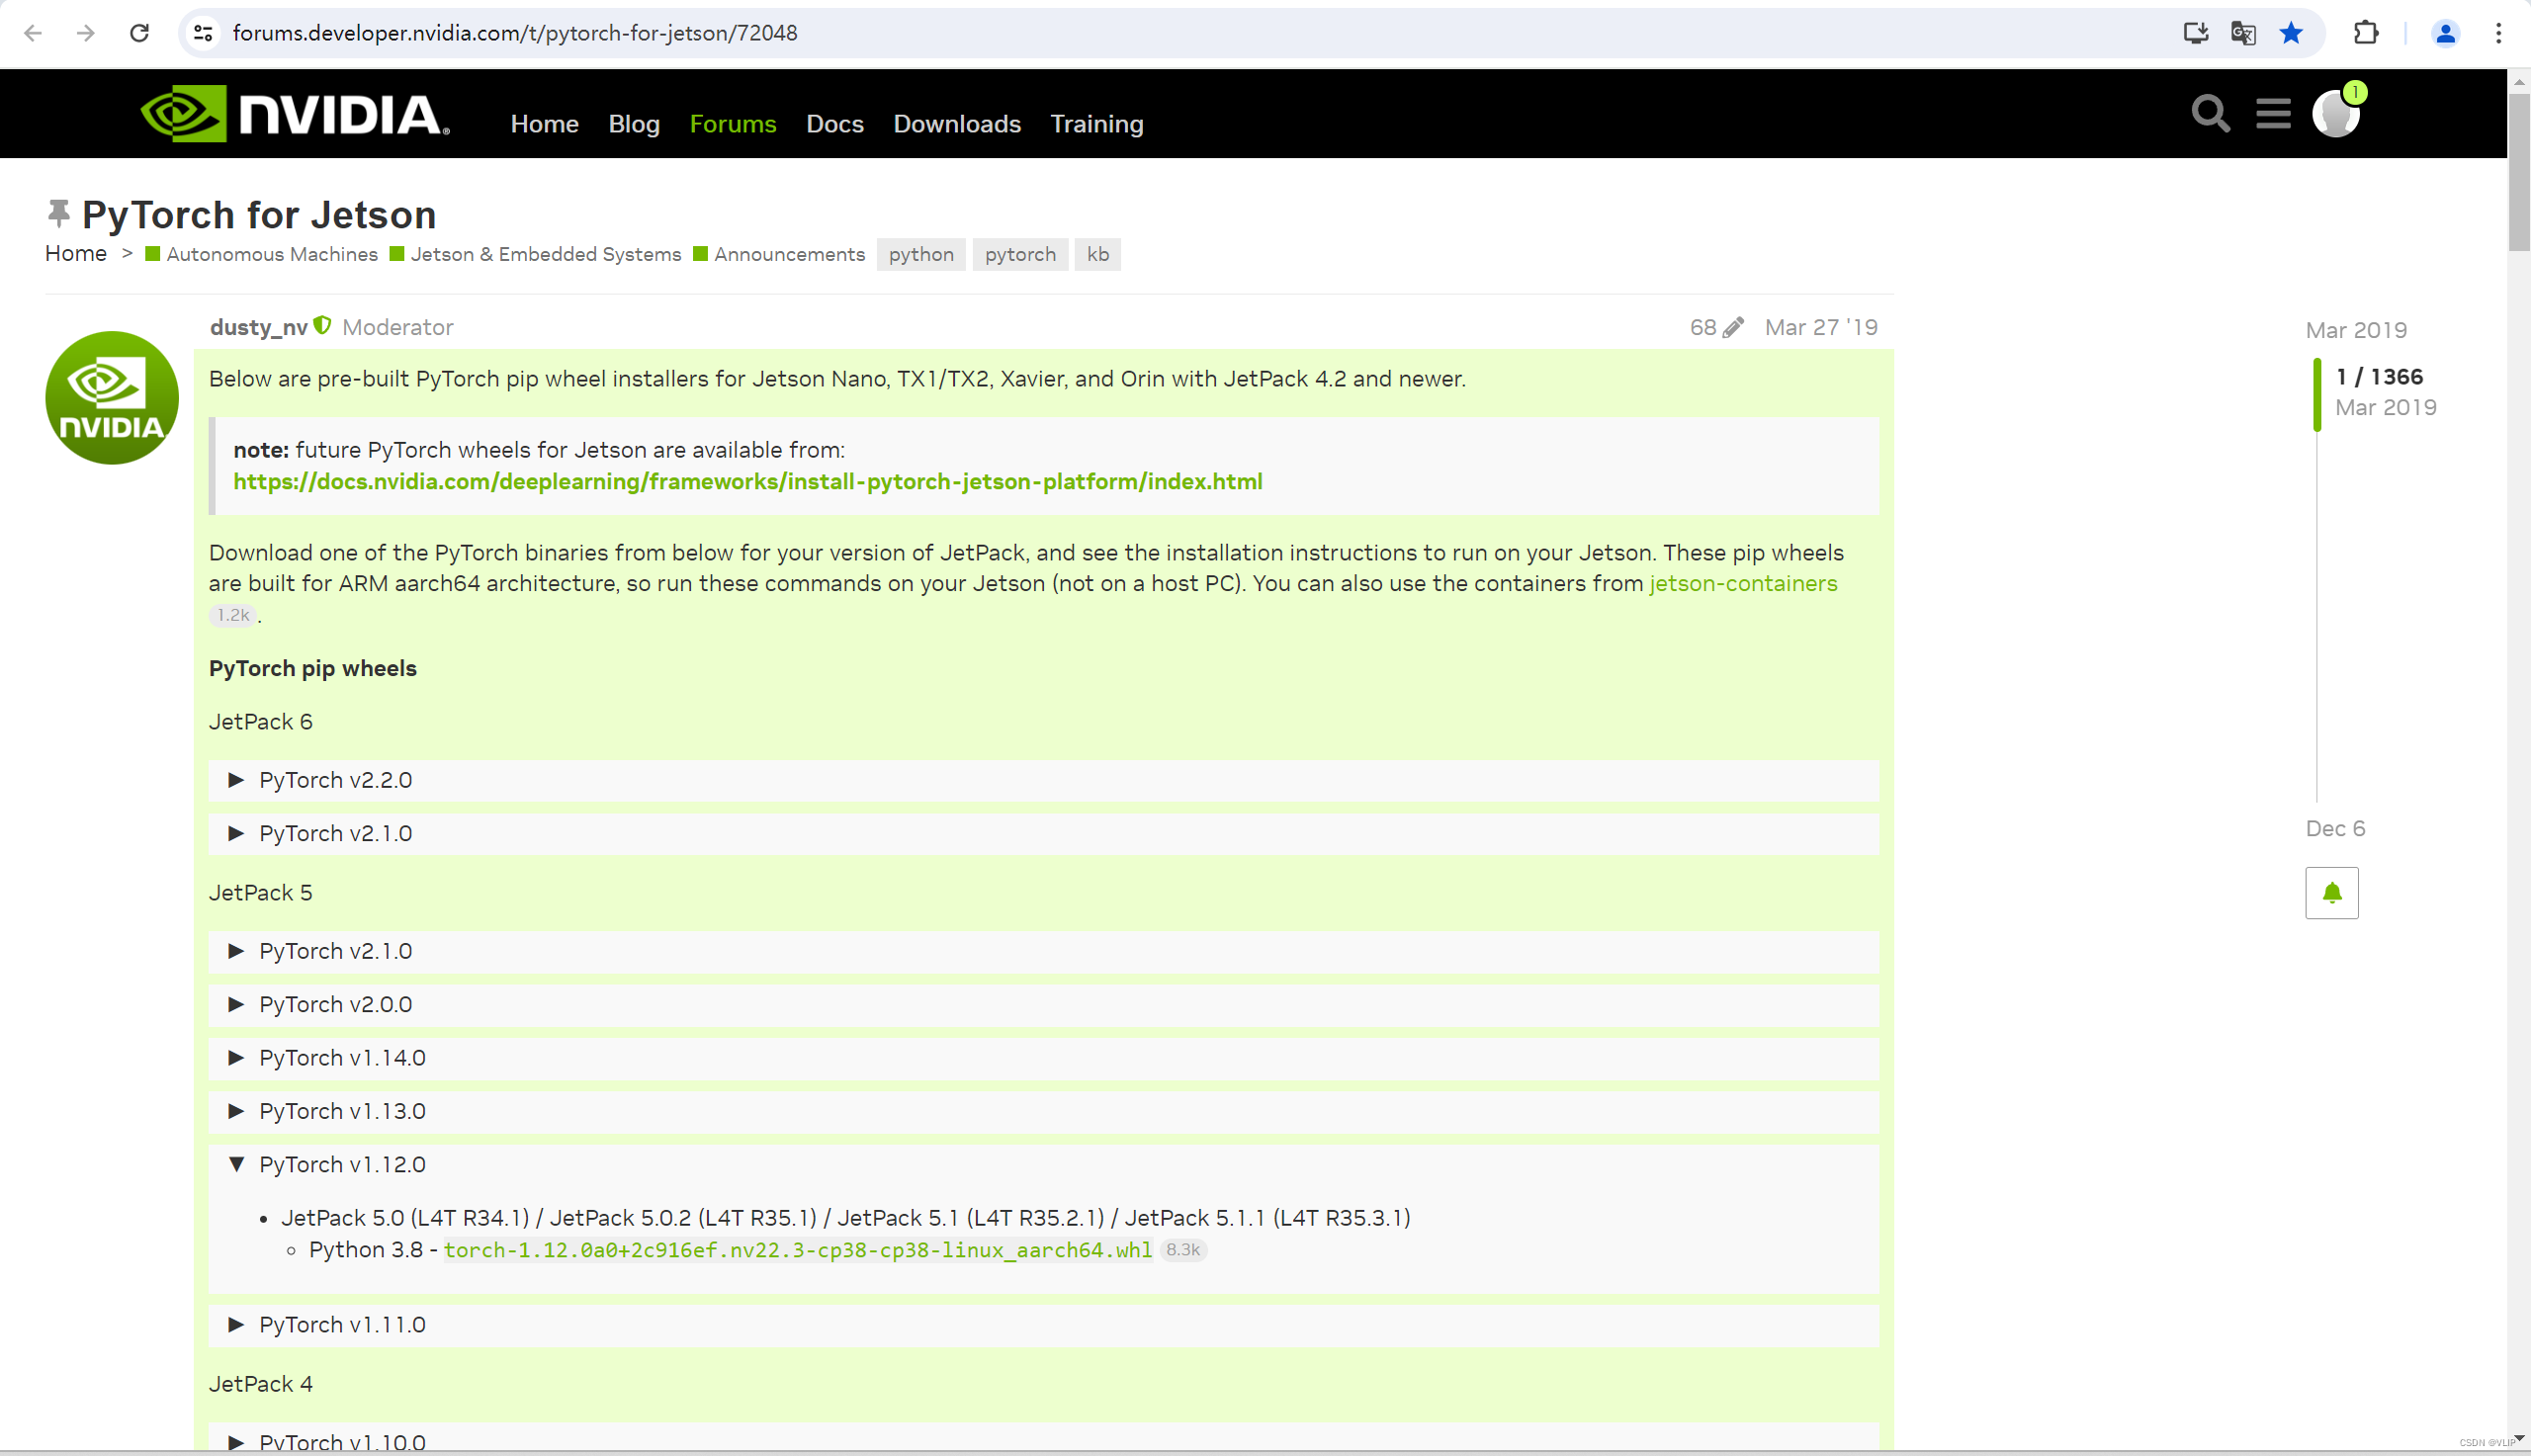The image size is (2531, 1456).
Task: Open the Downloads menu item
Action: [x=956, y=124]
